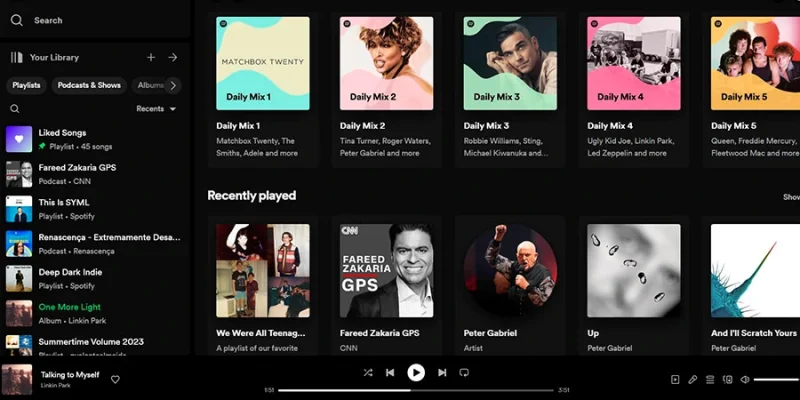This screenshot has width=800, height=400.
Task: Click the Daily Mix 3 title link
Action: tap(486, 126)
